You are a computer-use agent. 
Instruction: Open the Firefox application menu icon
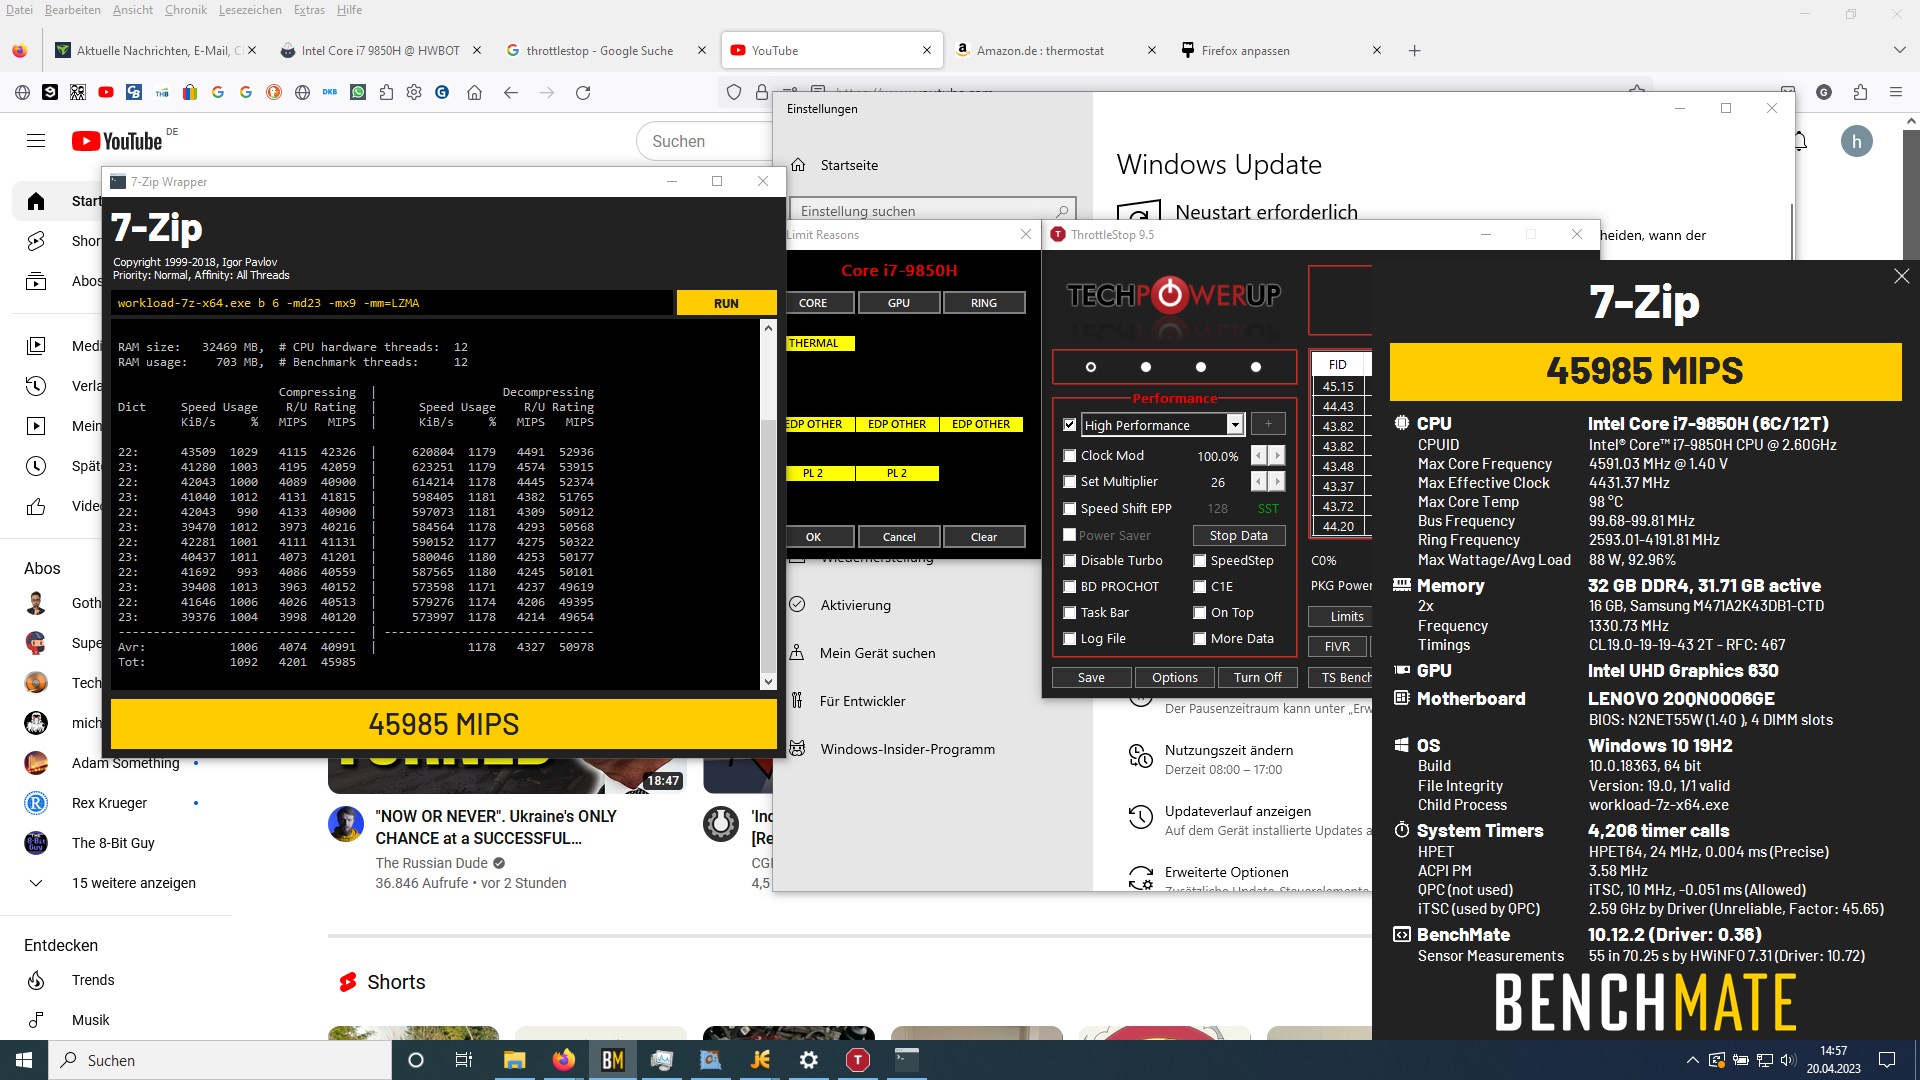[x=1895, y=92]
